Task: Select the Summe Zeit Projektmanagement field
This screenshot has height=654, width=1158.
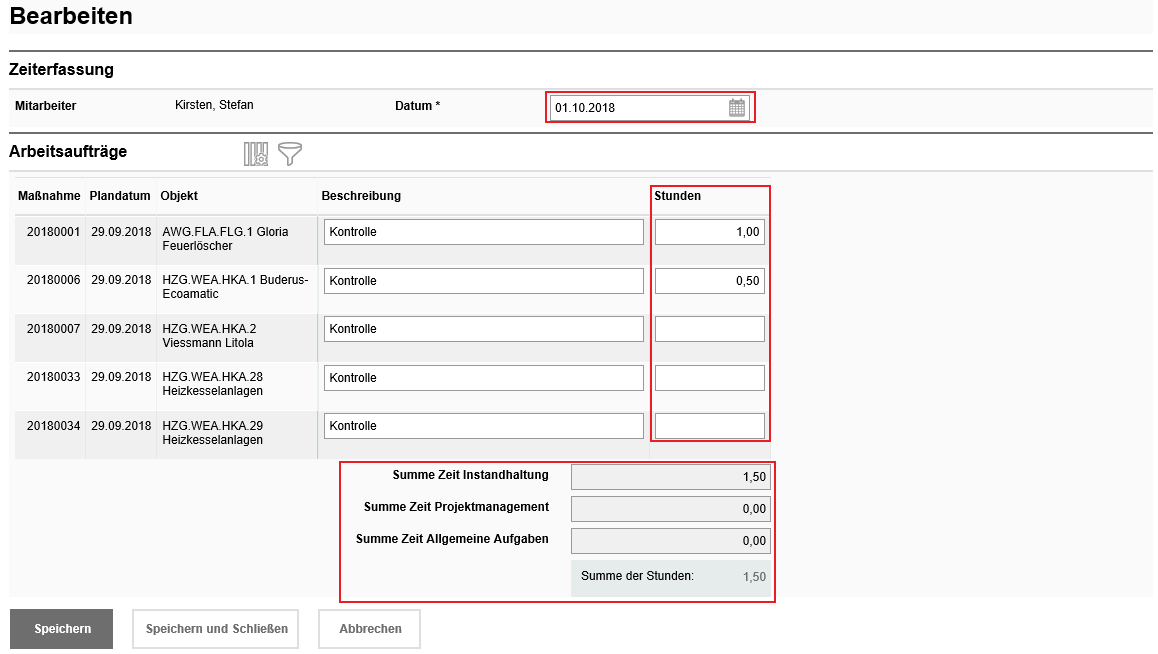Action: coord(670,509)
